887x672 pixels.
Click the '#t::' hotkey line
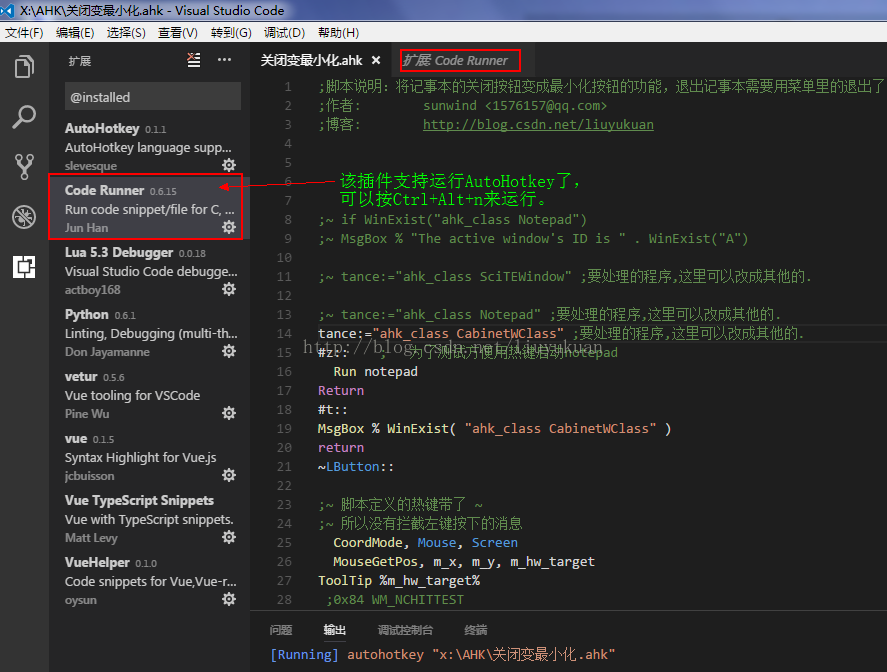(333, 410)
